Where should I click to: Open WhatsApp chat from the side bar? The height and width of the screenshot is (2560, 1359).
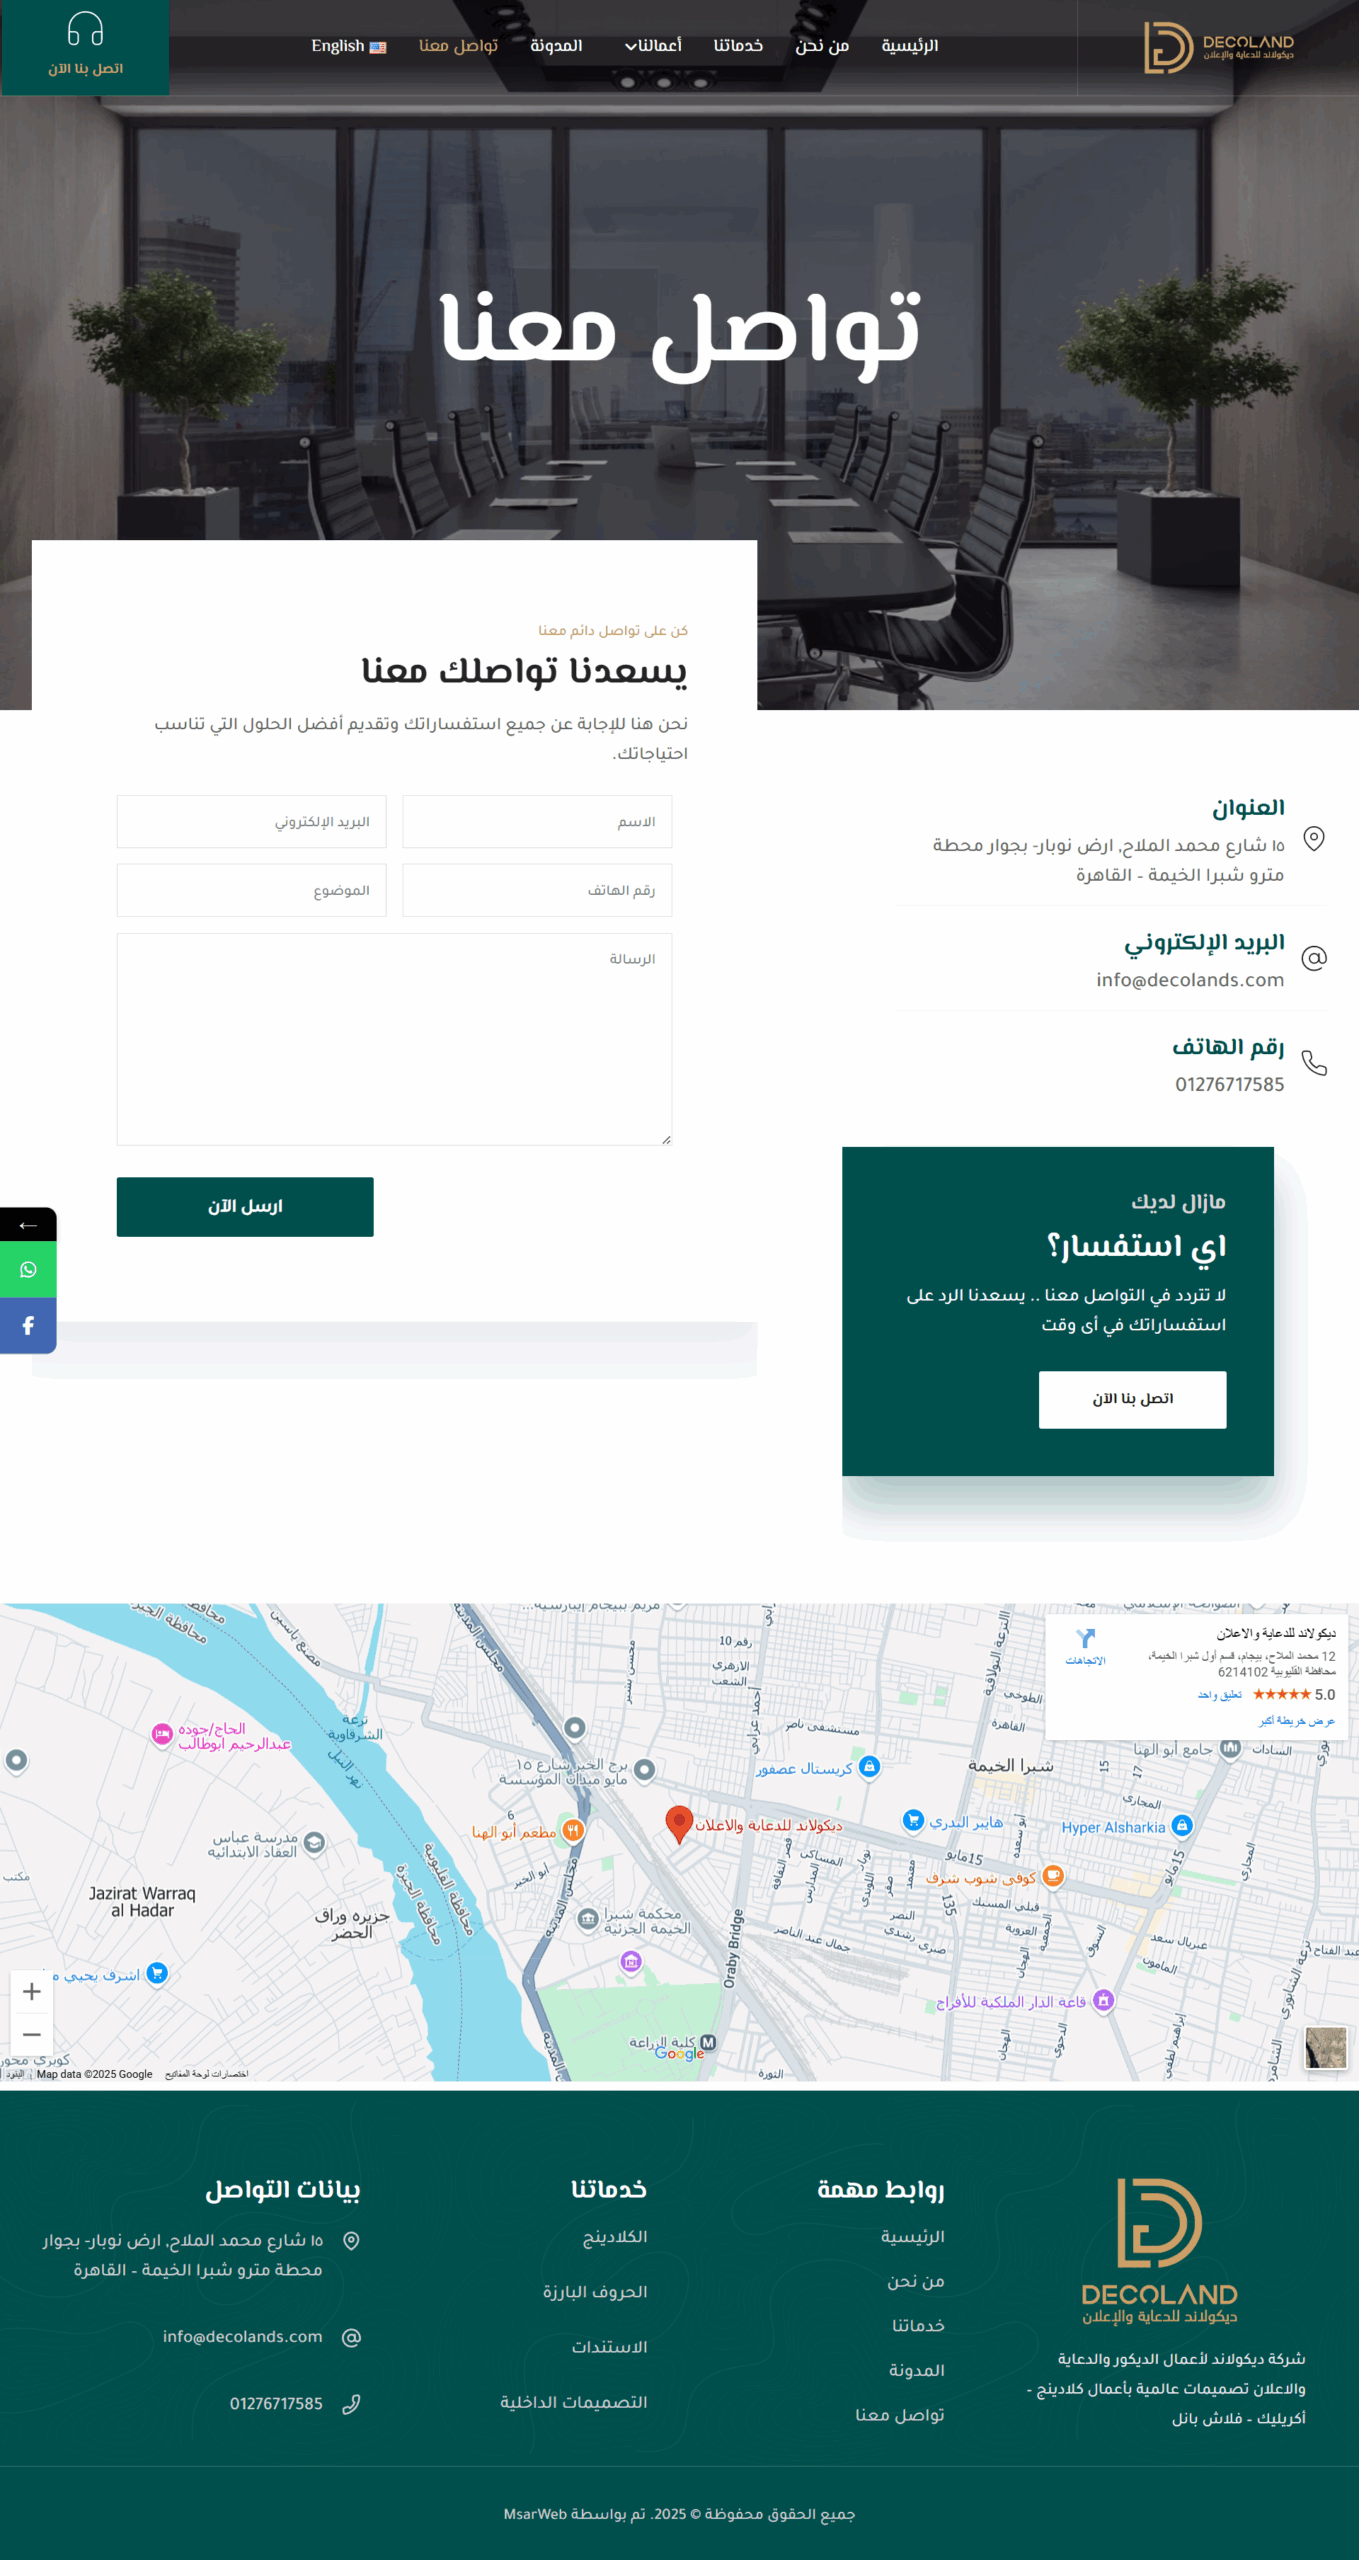coord(28,1269)
